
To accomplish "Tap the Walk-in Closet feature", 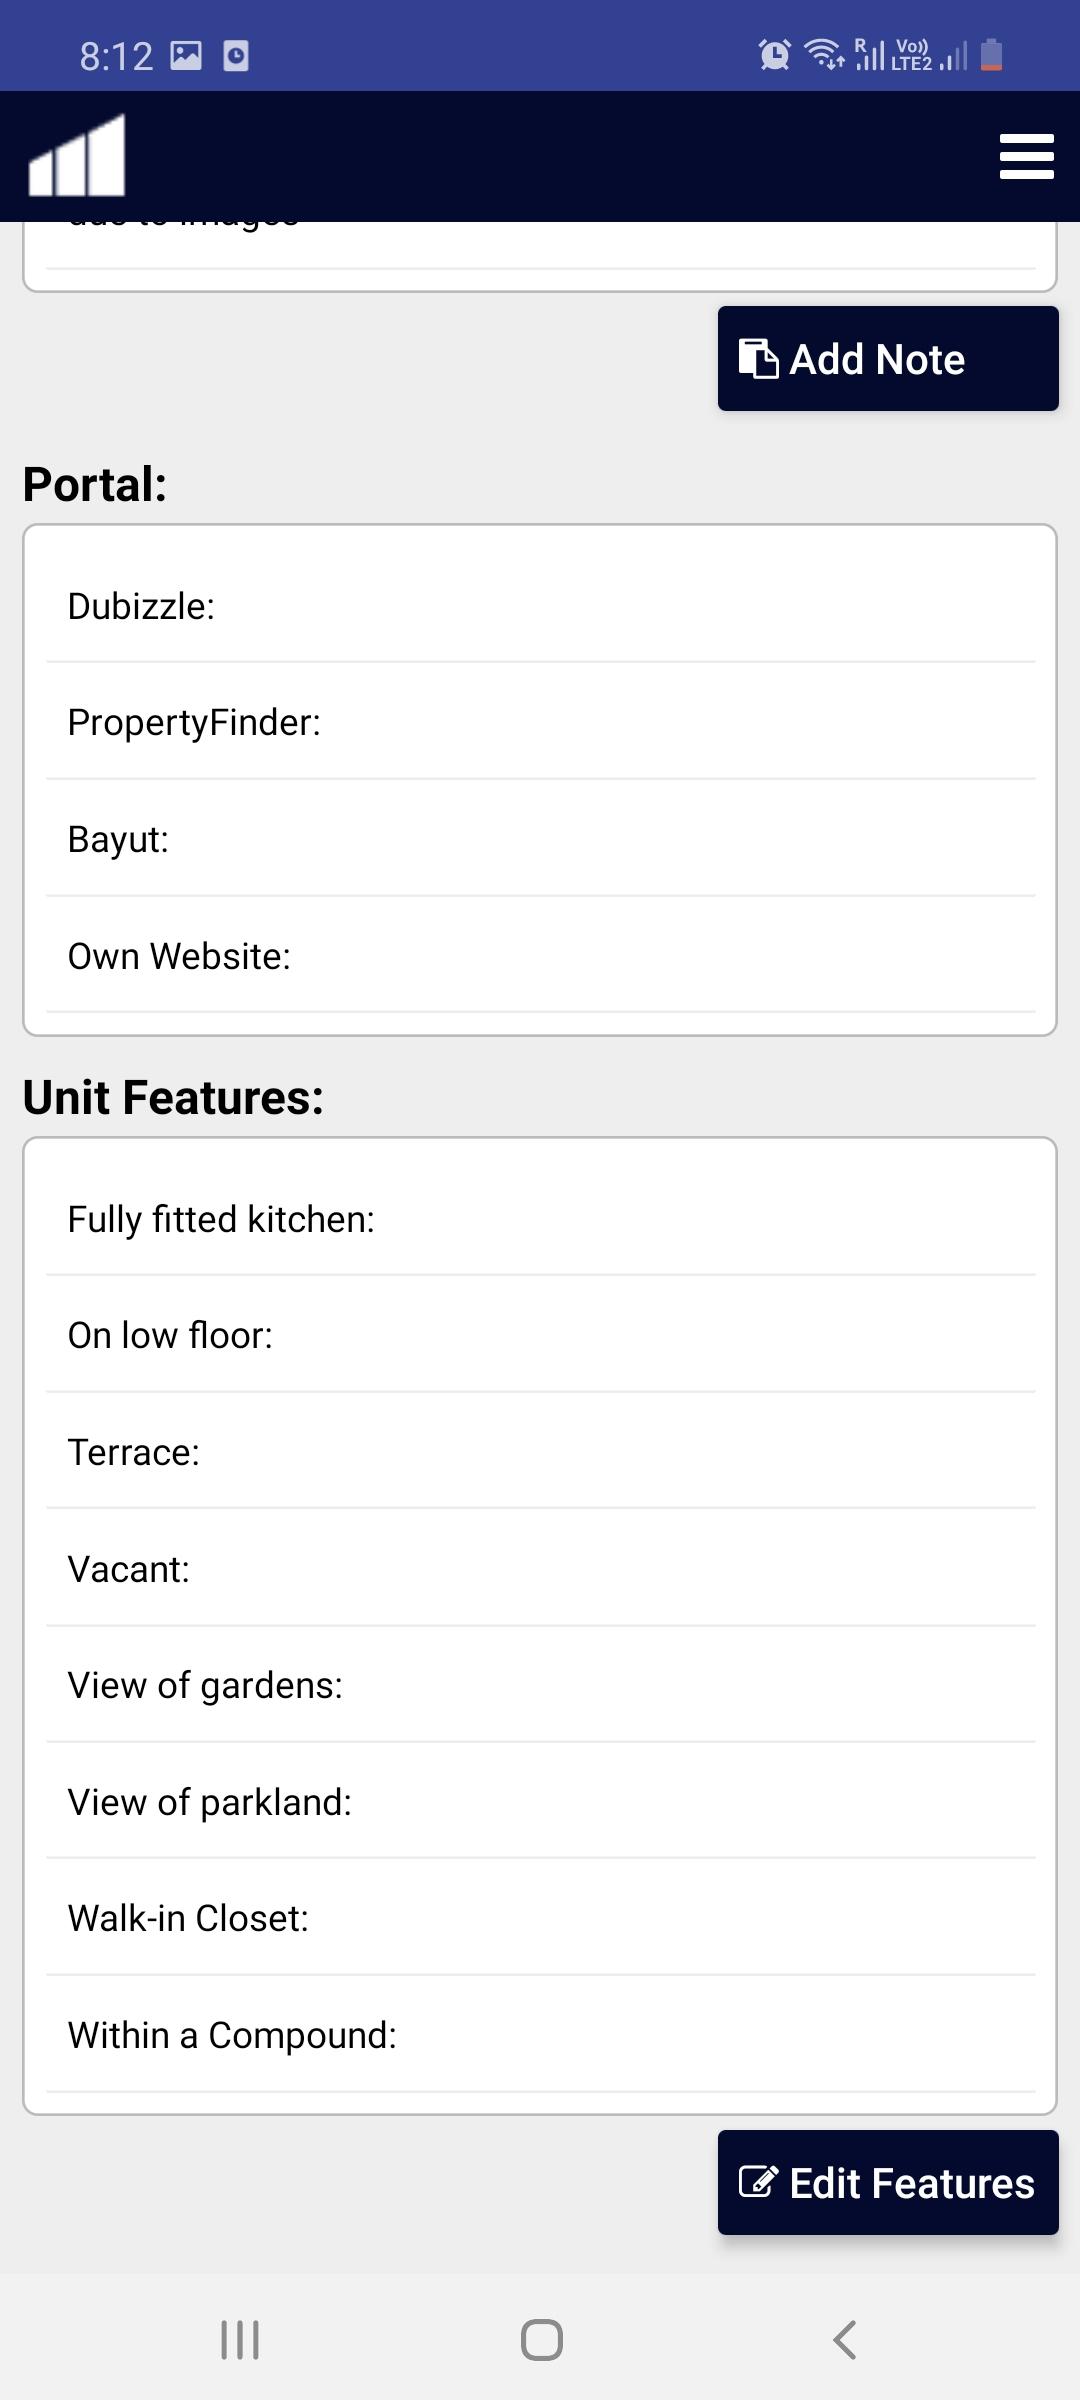I will (x=540, y=1918).
